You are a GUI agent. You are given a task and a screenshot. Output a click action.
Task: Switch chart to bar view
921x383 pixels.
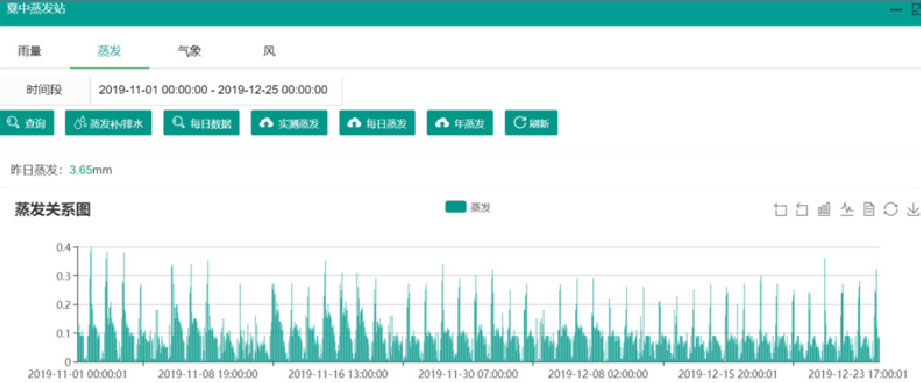click(x=824, y=209)
